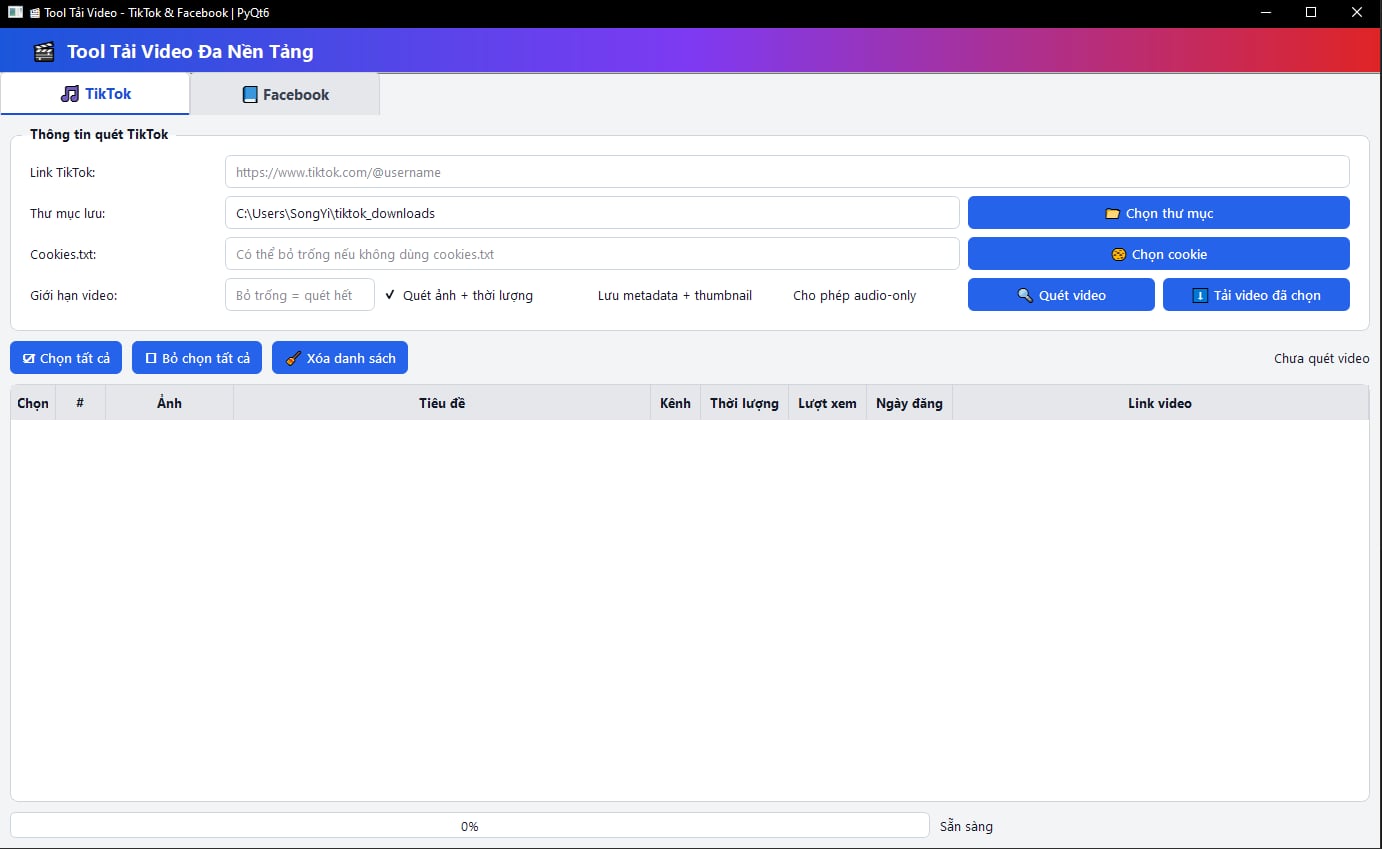Click the Thời lượng column header
The image size is (1382, 849).
point(745,403)
